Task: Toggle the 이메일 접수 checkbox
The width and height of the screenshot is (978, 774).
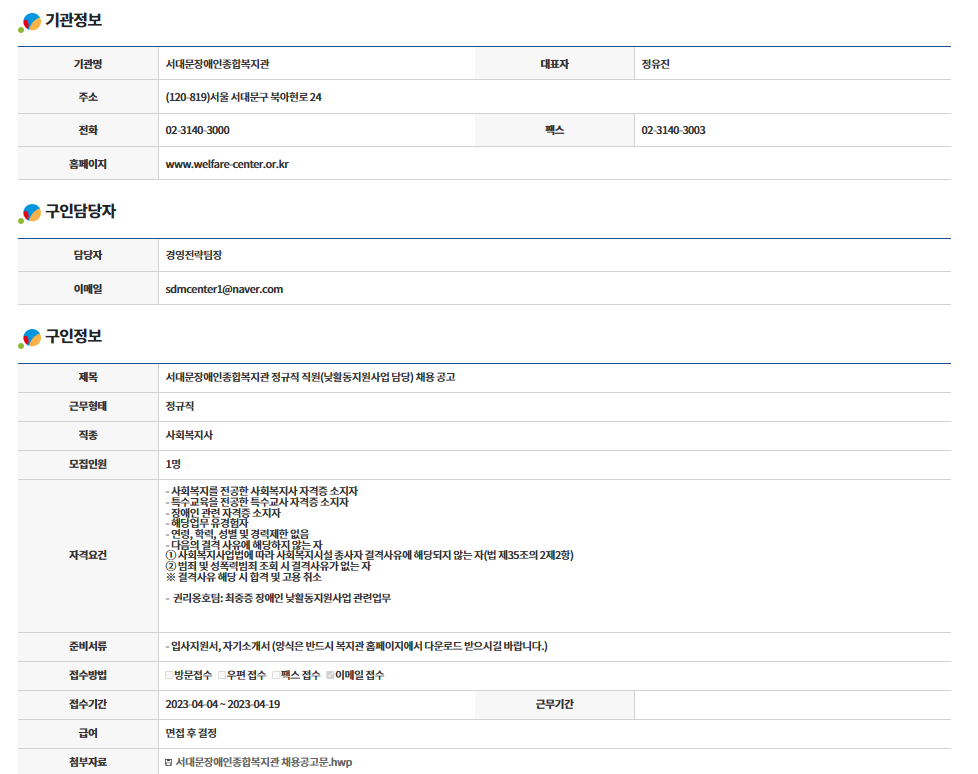Action: coord(331,675)
